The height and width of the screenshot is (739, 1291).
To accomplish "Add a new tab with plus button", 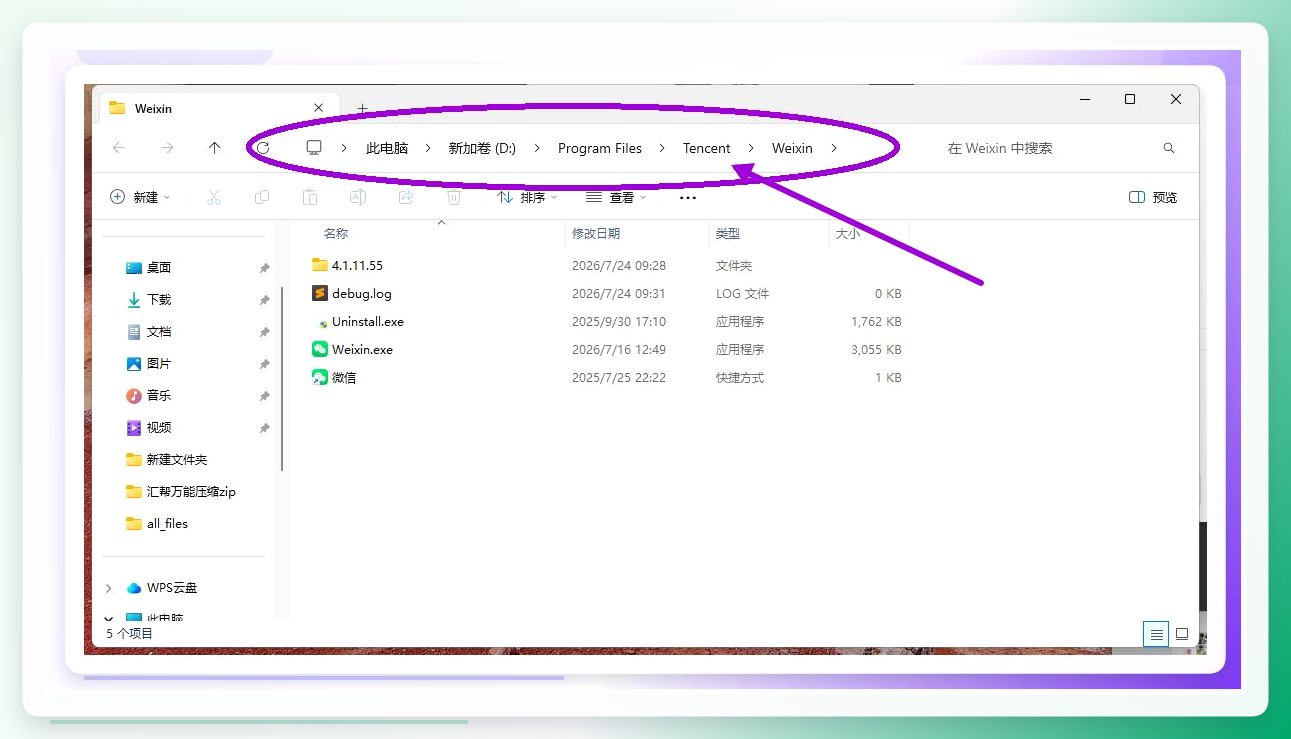I will click(362, 108).
